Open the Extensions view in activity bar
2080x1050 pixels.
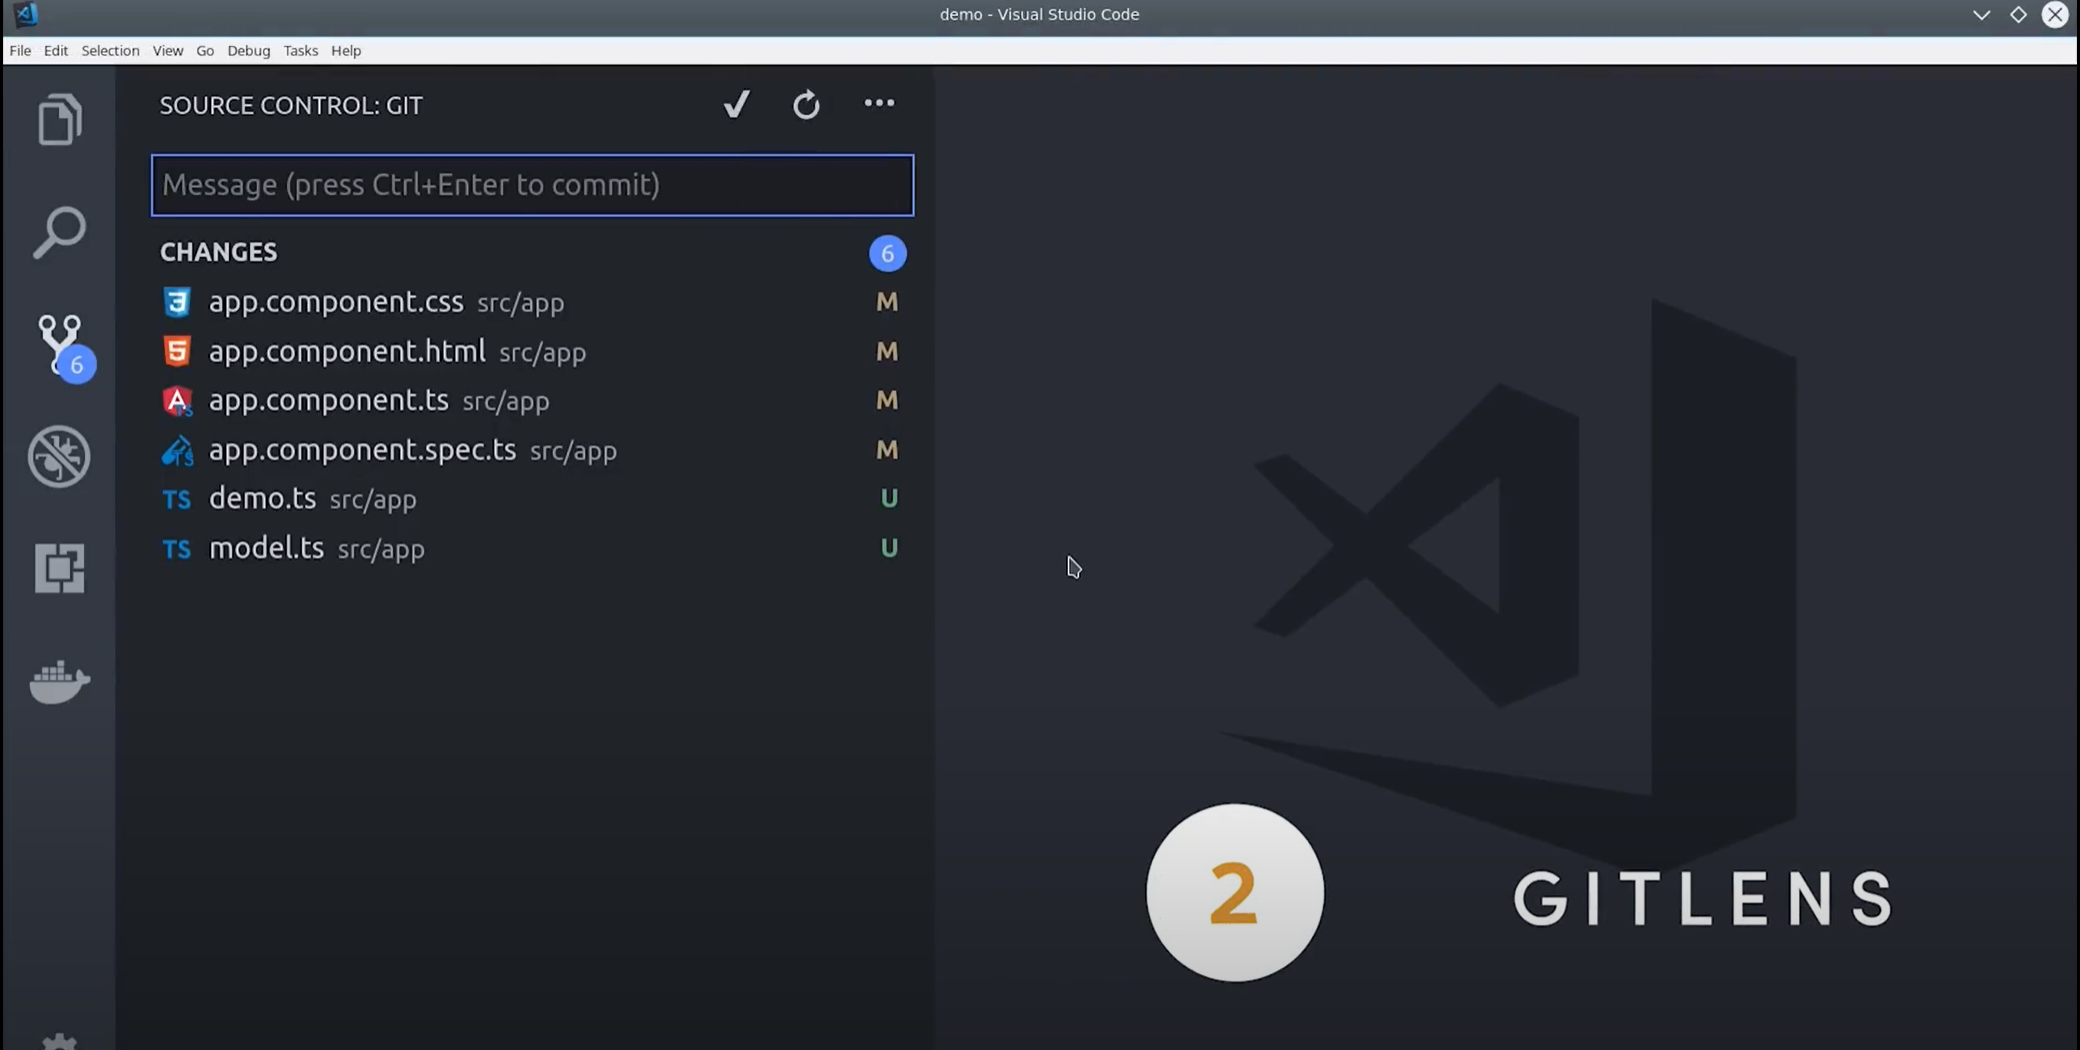59,568
